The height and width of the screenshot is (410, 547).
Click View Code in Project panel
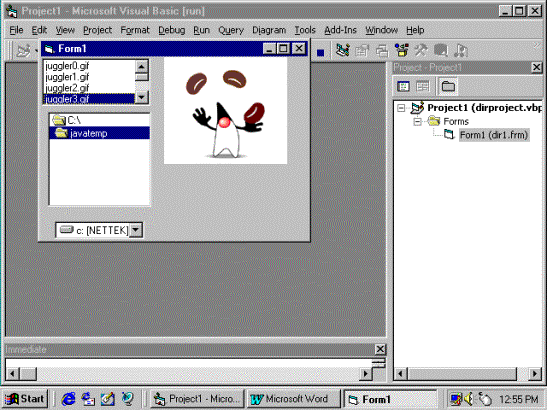[x=404, y=86]
